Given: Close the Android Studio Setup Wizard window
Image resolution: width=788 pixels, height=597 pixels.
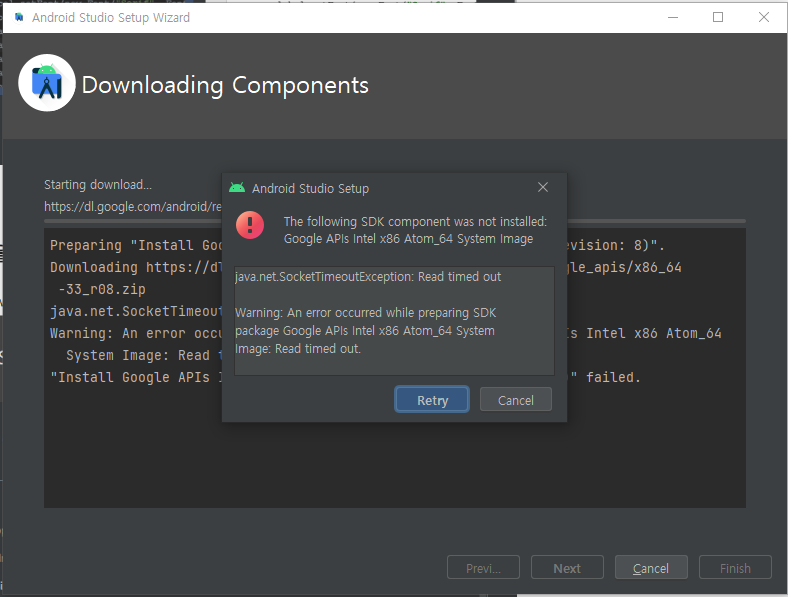Looking at the screenshot, I should [764, 17].
